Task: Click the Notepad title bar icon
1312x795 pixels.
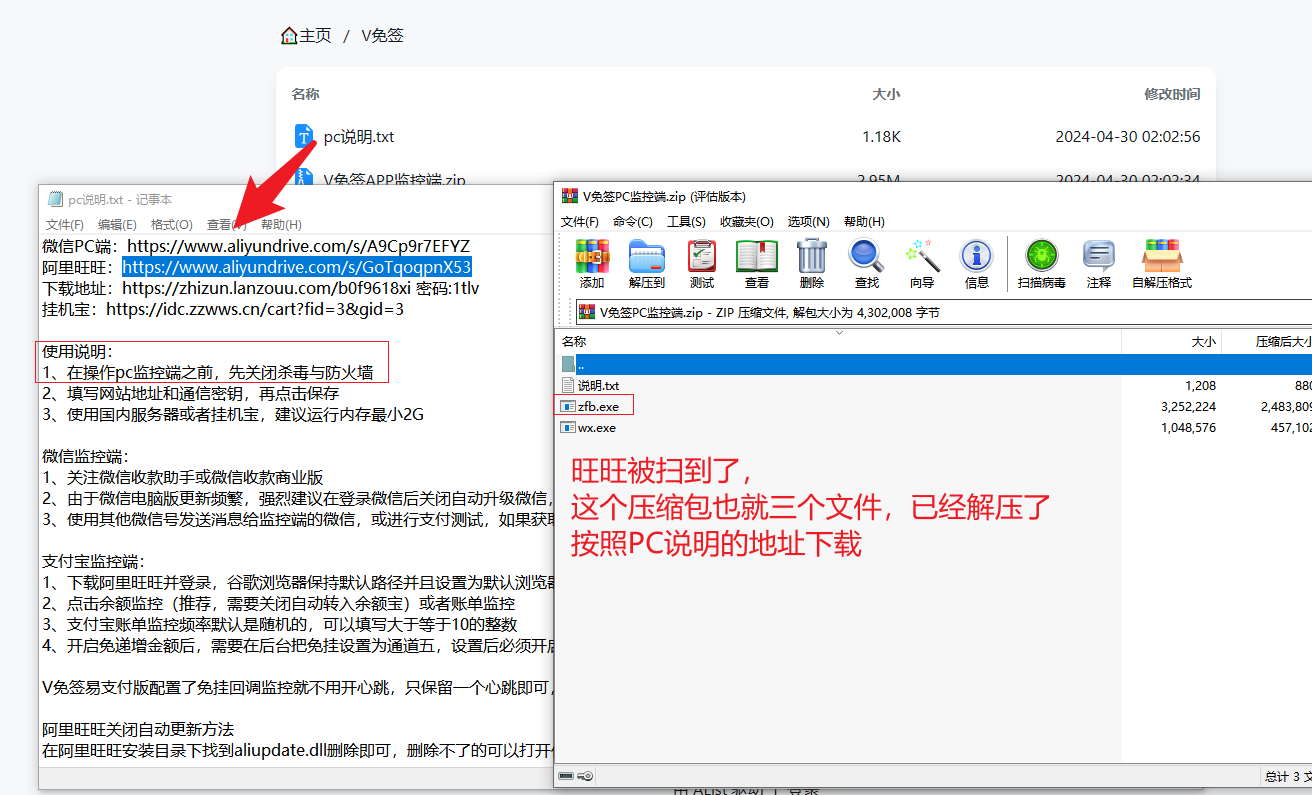Action: (54, 199)
